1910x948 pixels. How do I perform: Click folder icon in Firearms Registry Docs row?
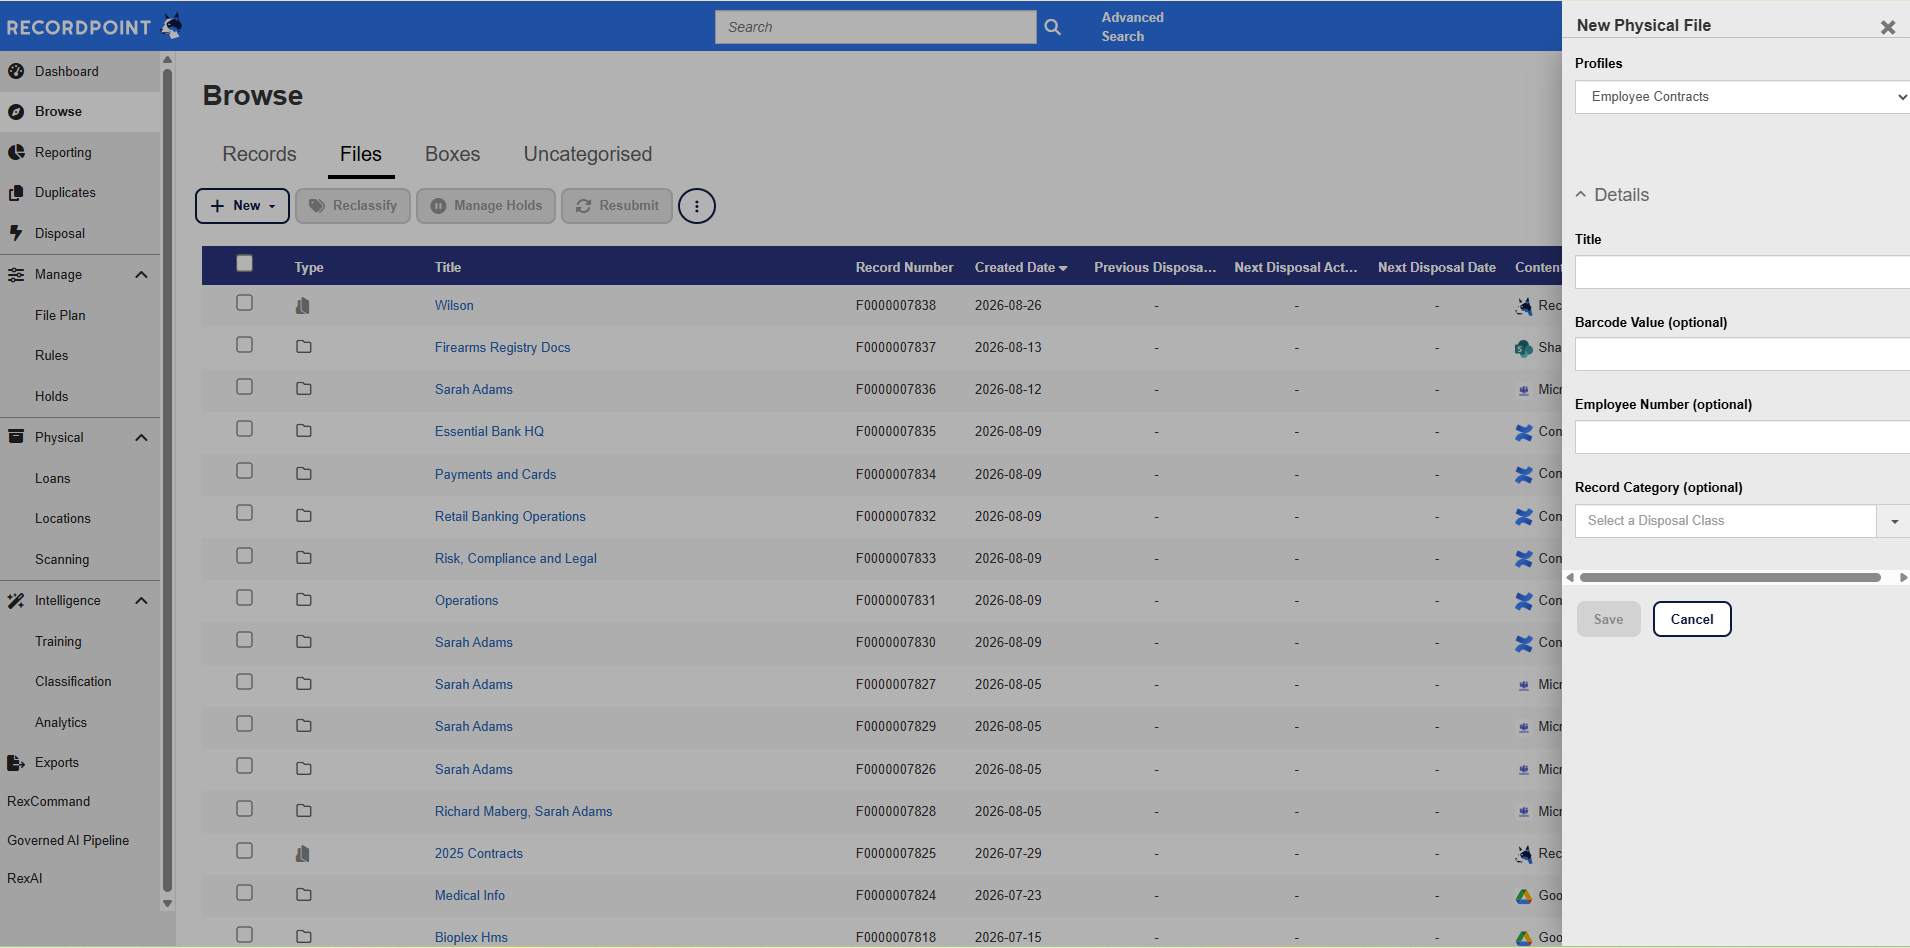[304, 347]
